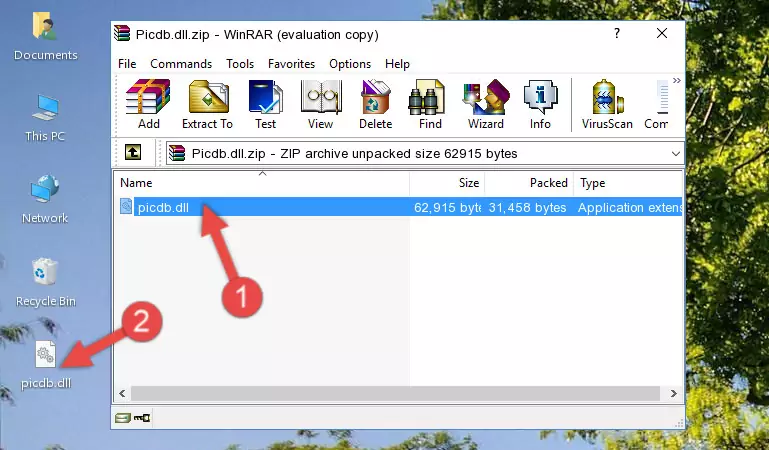The width and height of the screenshot is (769, 450).
Task: Open the Options menu
Action: pyautogui.click(x=350, y=64)
